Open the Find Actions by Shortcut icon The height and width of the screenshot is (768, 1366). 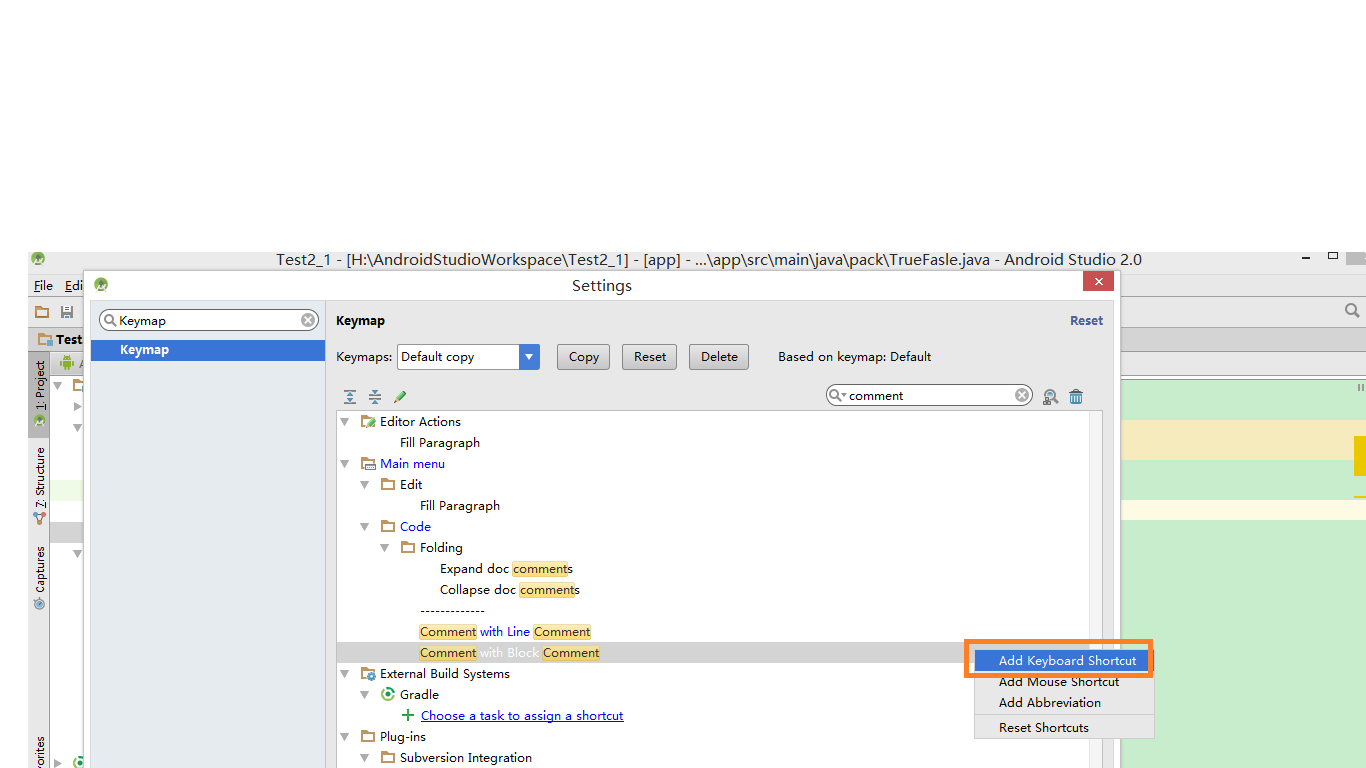tap(1050, 397)
